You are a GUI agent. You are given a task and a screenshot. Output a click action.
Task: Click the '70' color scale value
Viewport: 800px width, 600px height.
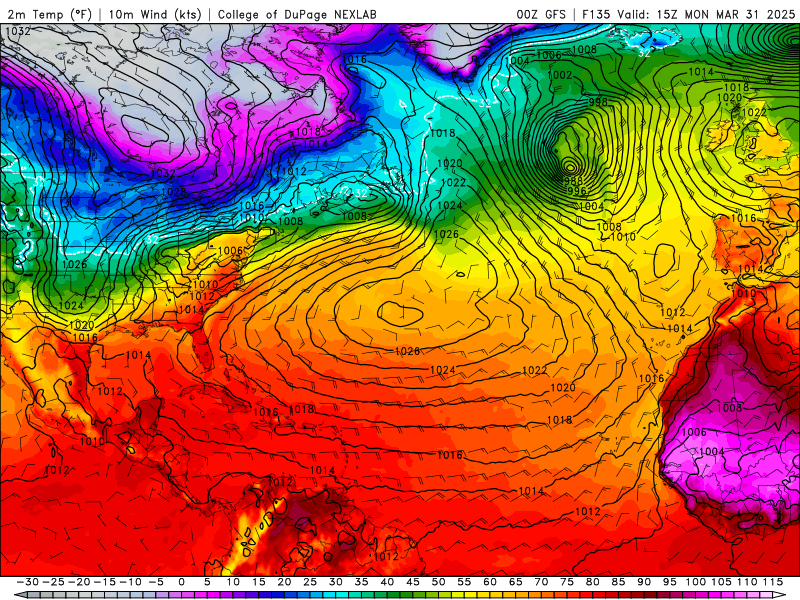coord(541,582)
